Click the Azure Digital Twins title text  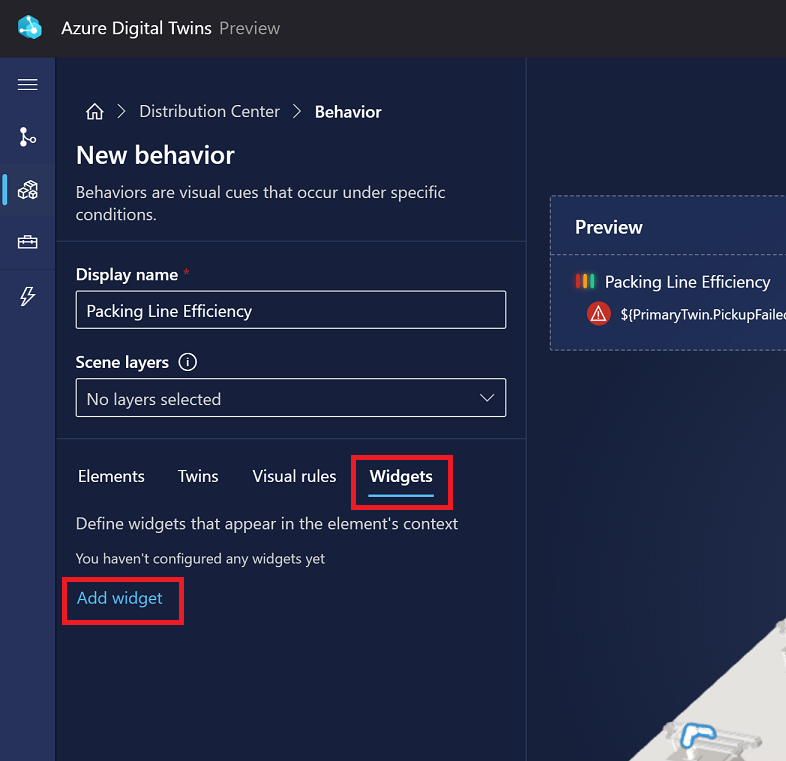click(136, 28)
